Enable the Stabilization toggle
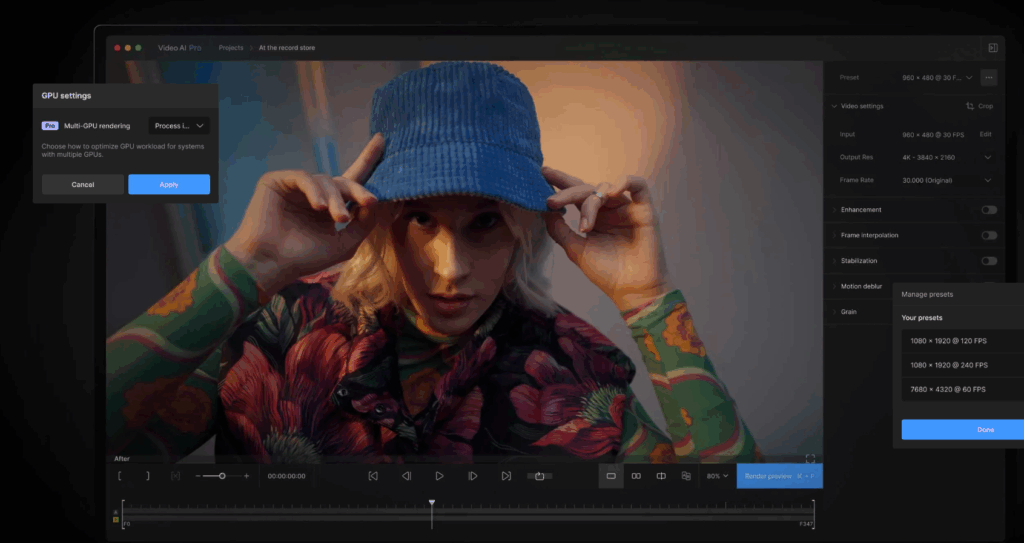 point(989,261)
